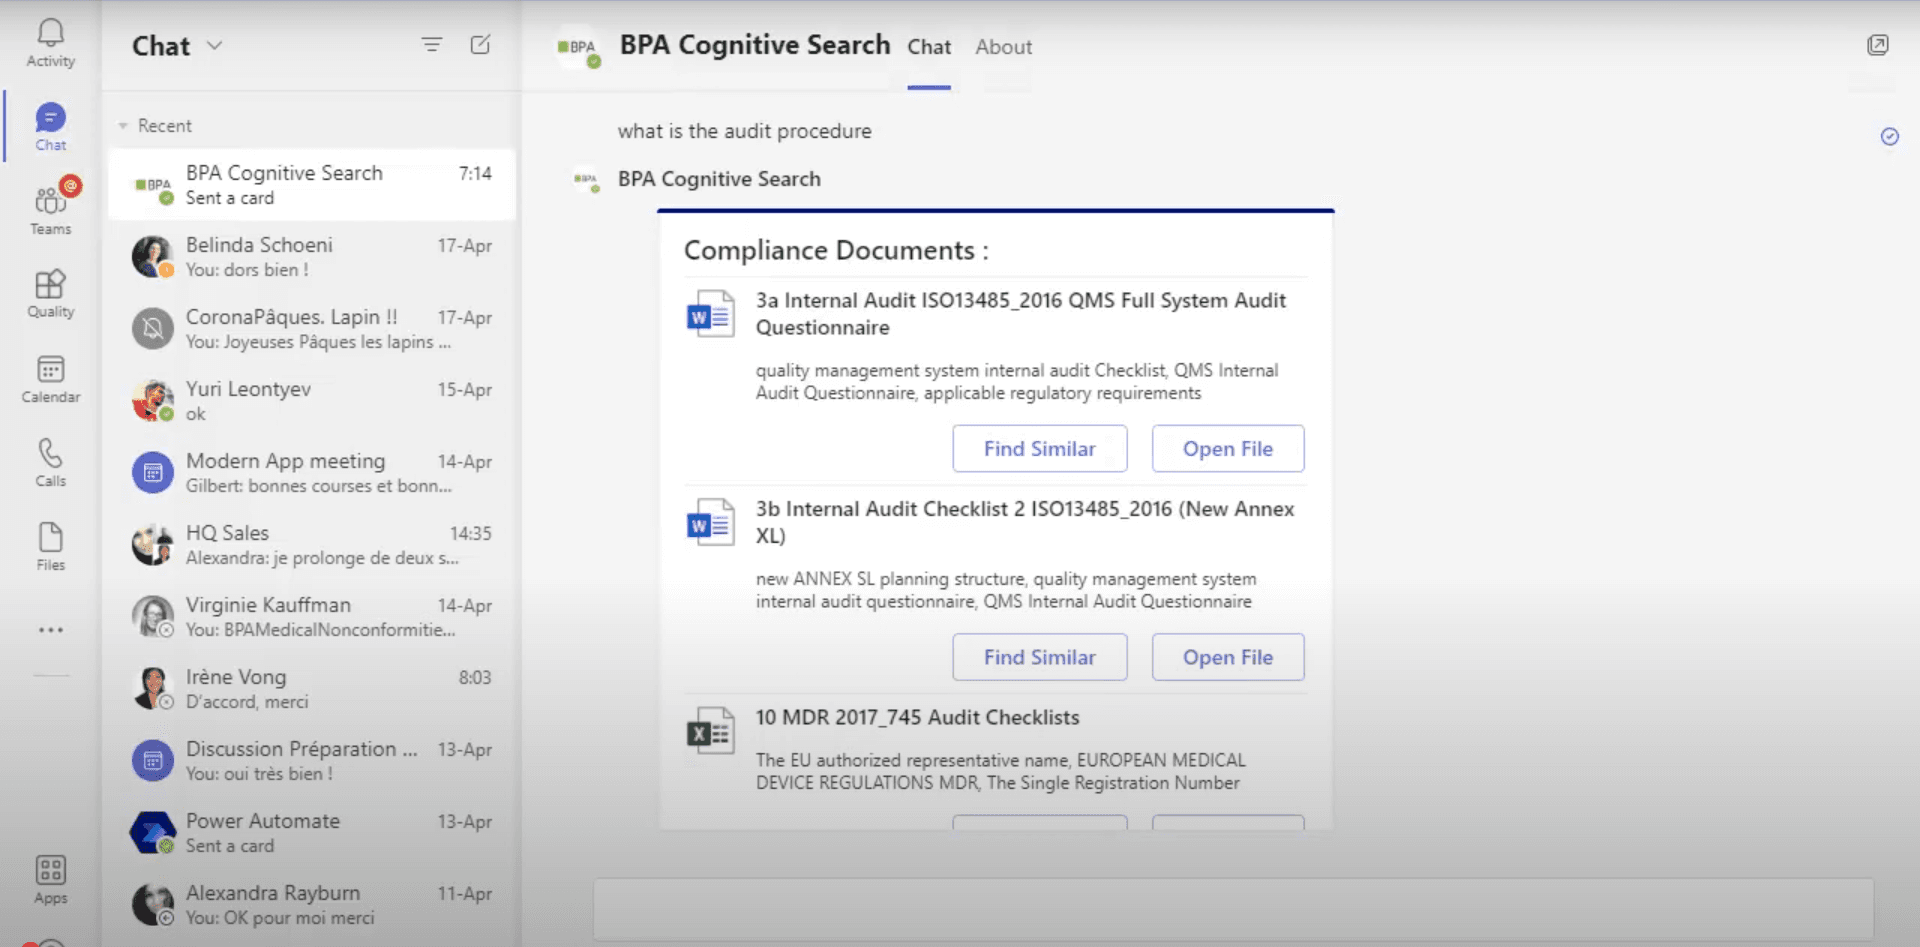Viewport: 1920px width, 947px height.
Task: Click the message compose box
Action: [1233, 909]
